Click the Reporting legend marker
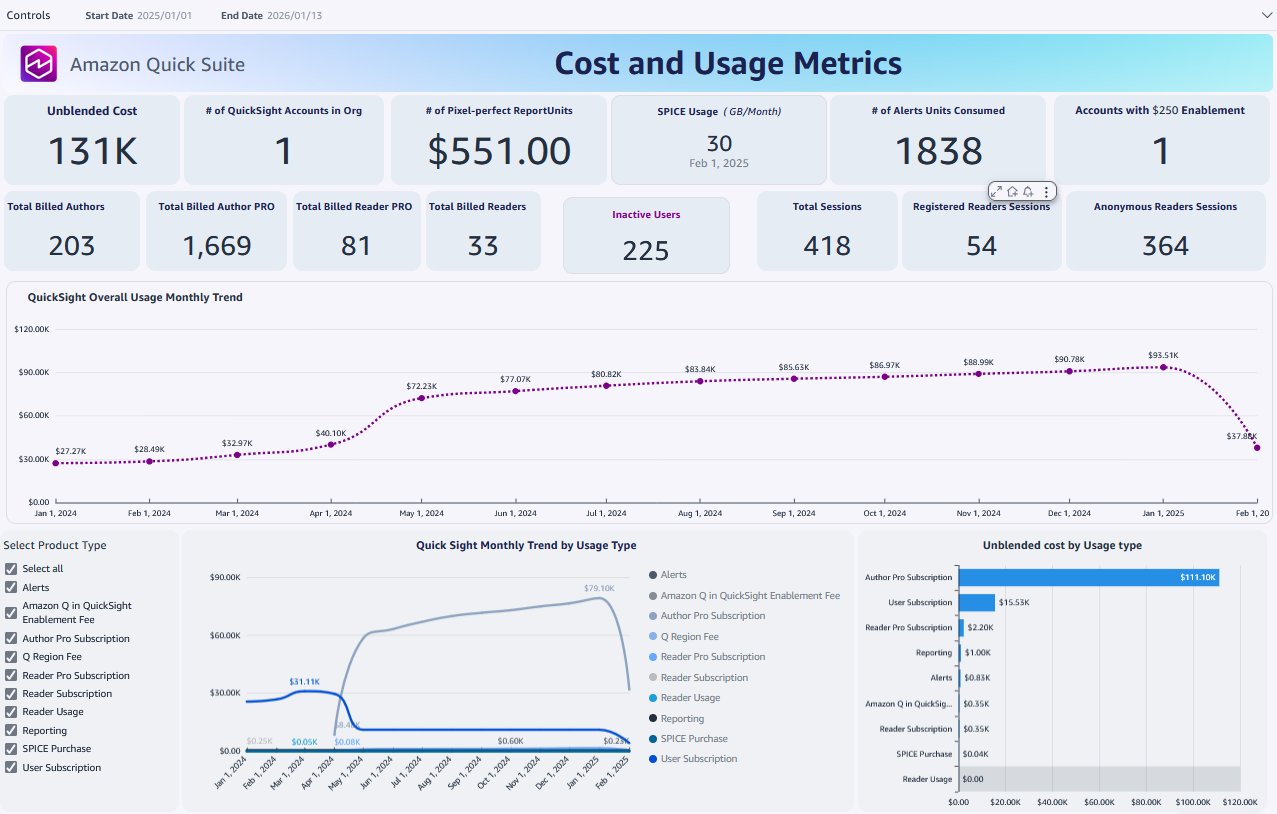The width and height of the screenshot is (1277, 814). (x=653, y=718)
